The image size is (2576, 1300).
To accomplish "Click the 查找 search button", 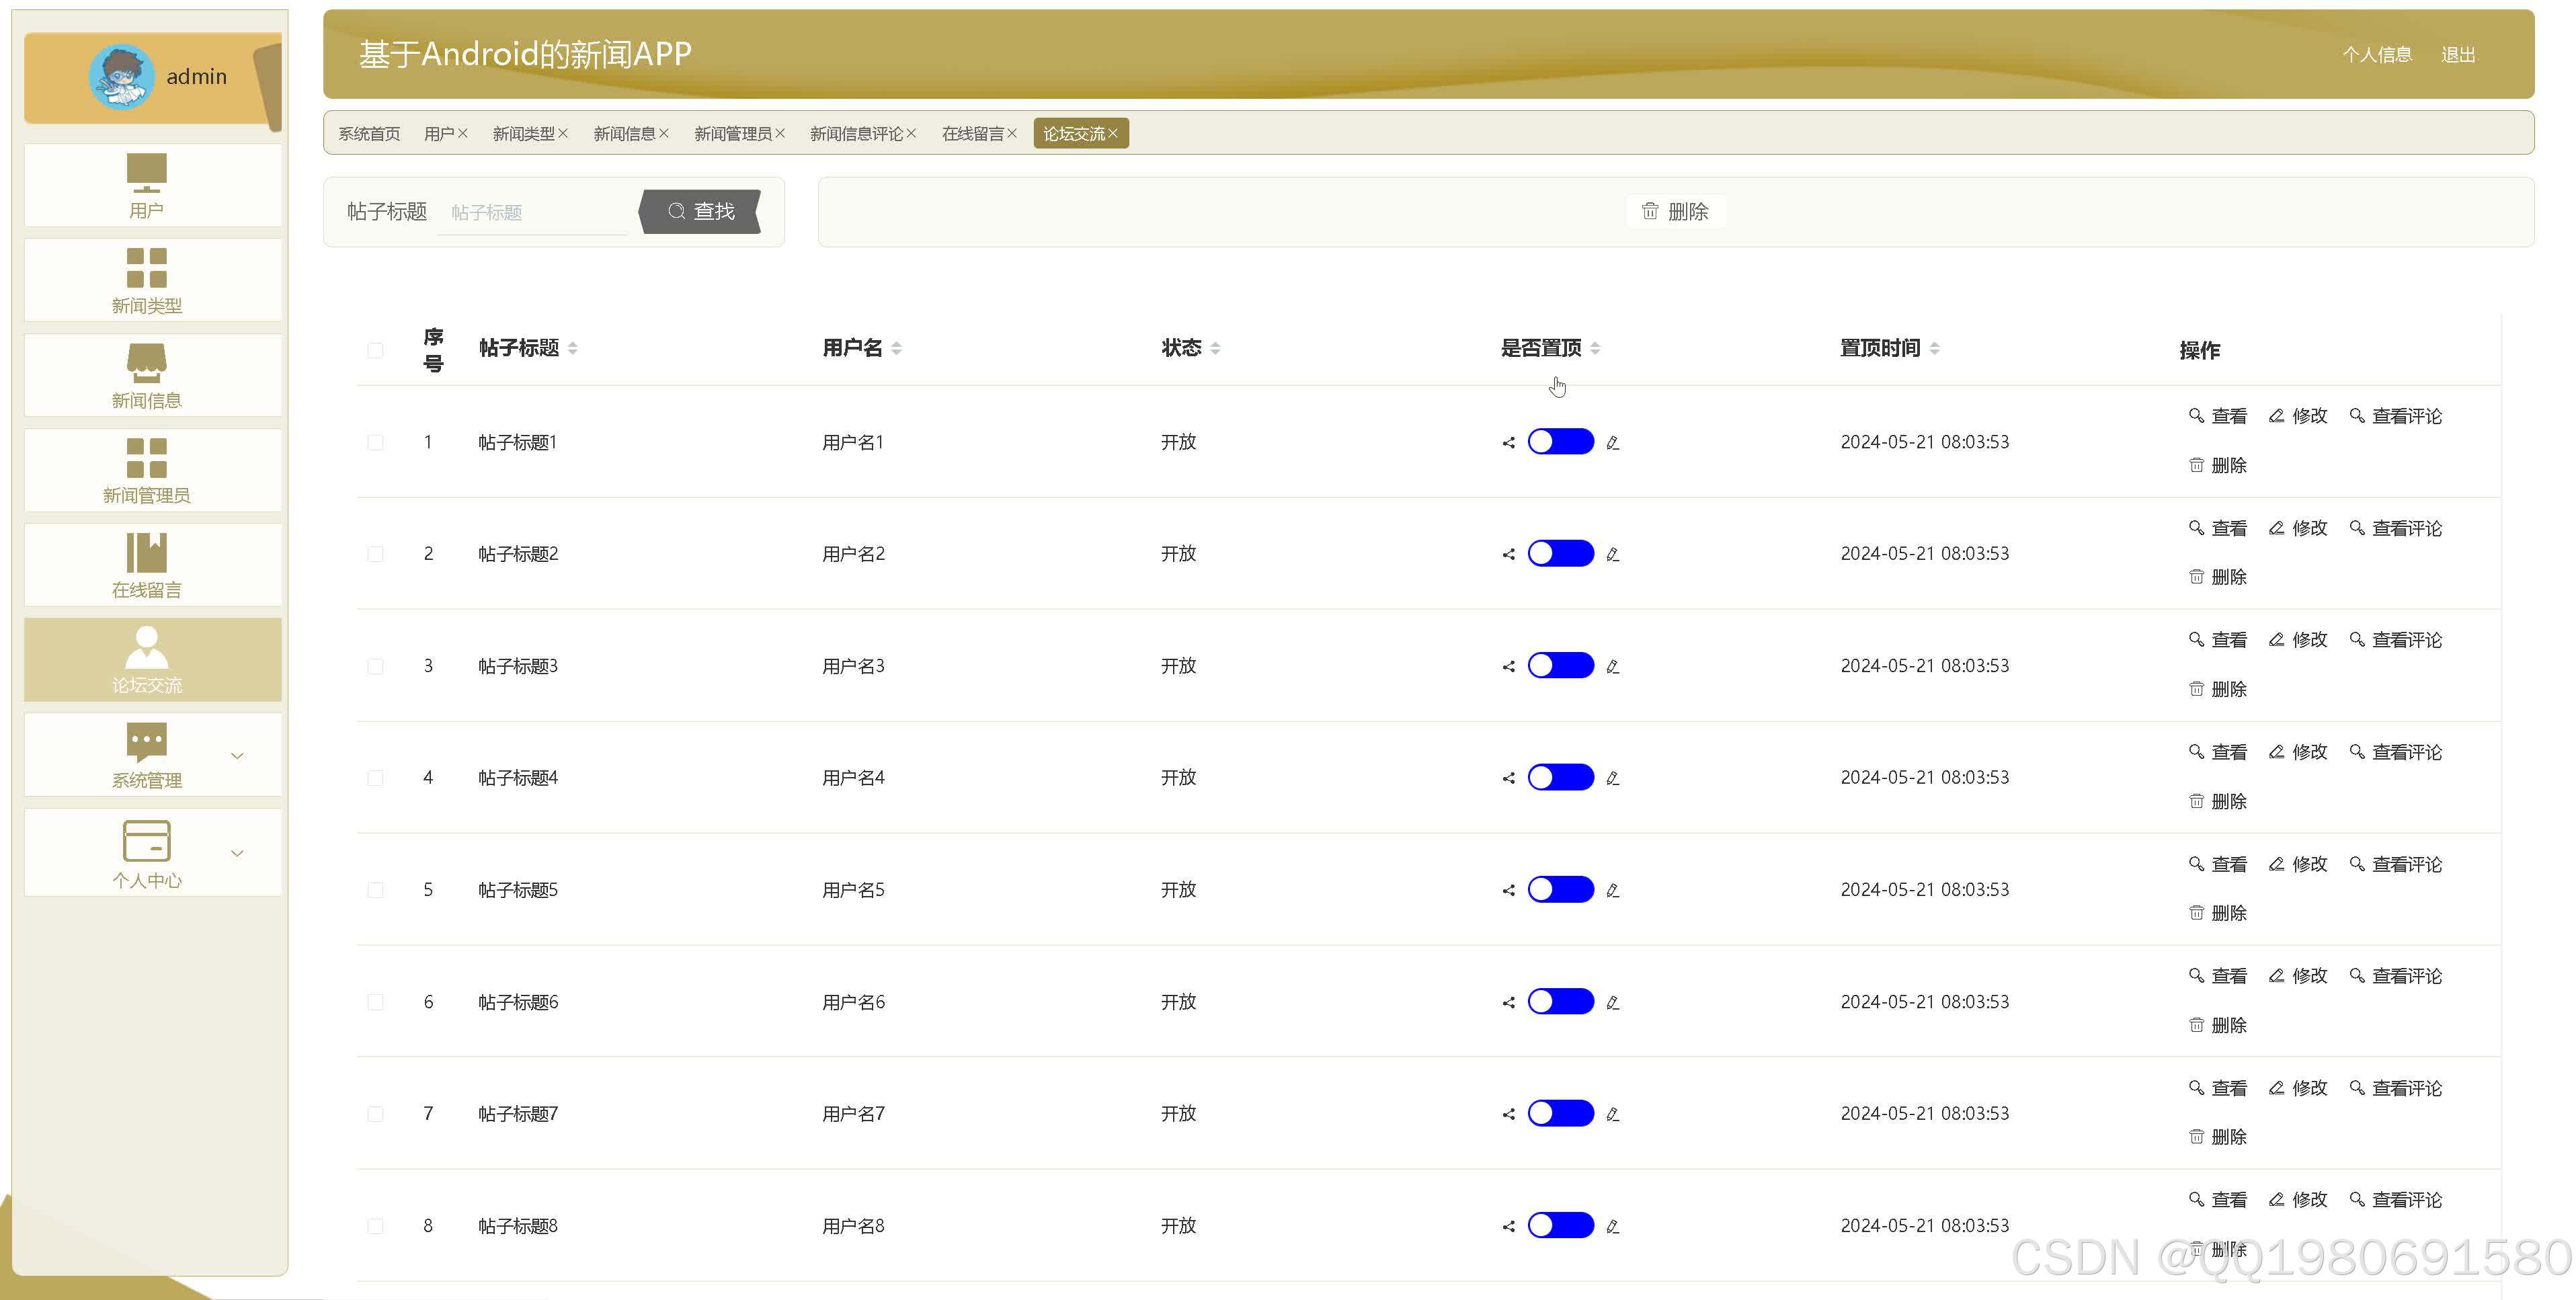I will 700,211.
